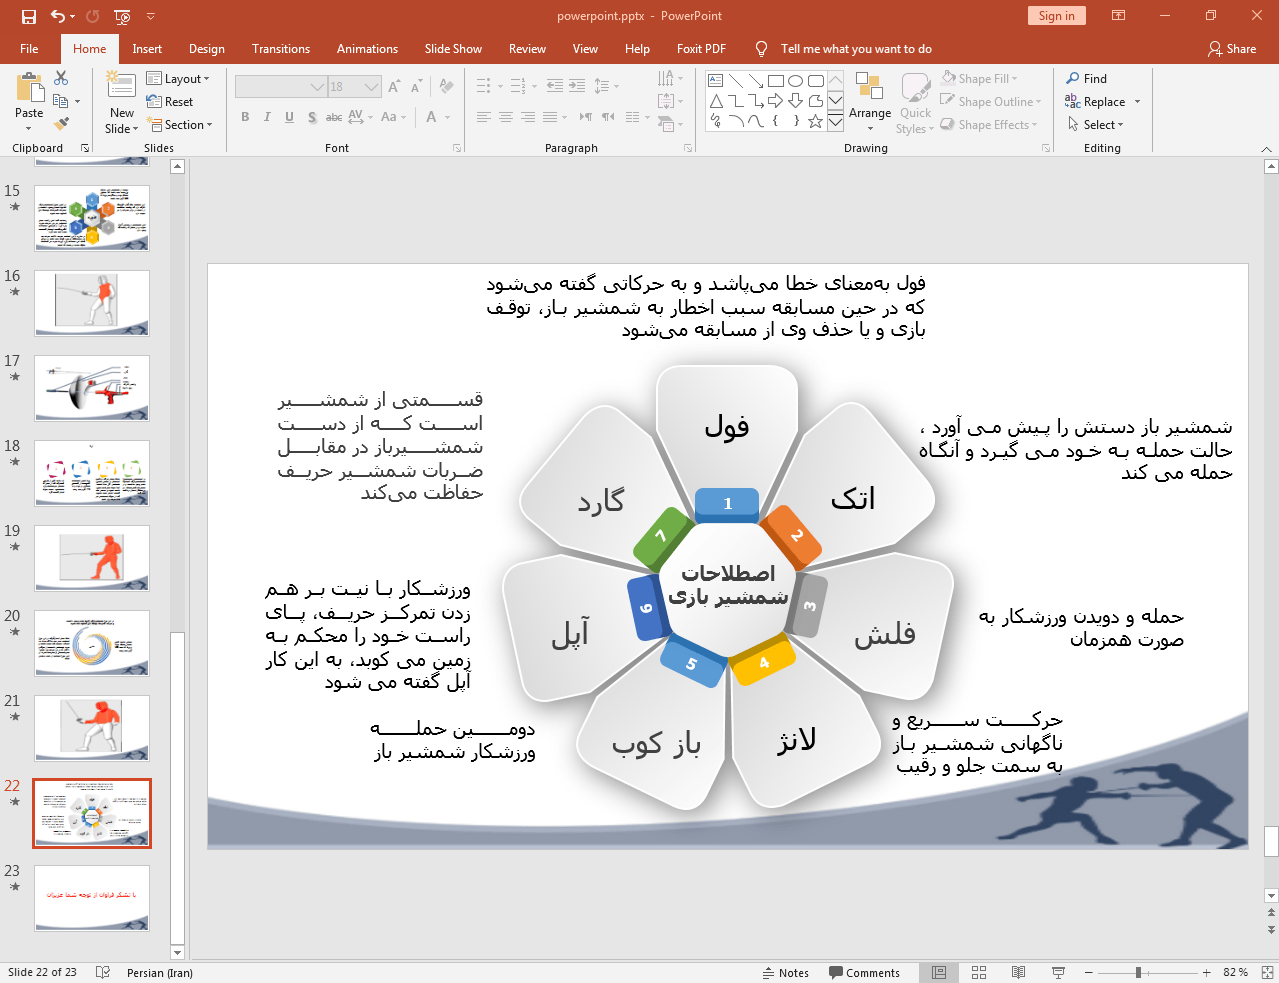Click Find in the Editing group
Image resolution: width=1279 pixels, height=983 pixels.
pyautogui.click(x=1087, y=79)
